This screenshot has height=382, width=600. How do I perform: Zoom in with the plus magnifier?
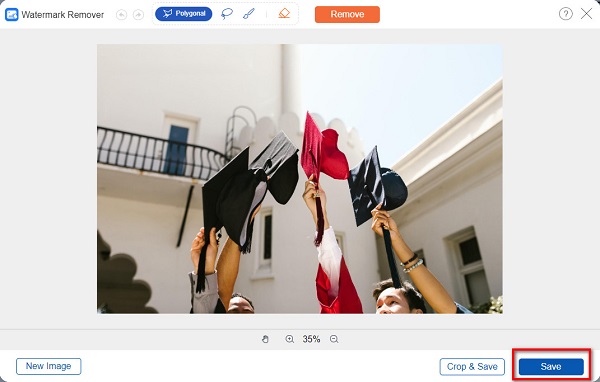(290, 339)
